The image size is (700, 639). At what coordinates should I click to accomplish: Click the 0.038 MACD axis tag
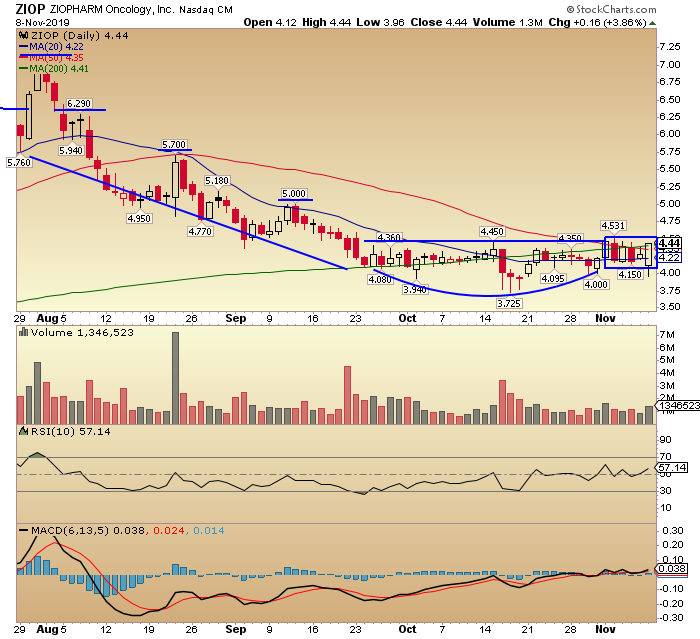click(x=671, y=569)
